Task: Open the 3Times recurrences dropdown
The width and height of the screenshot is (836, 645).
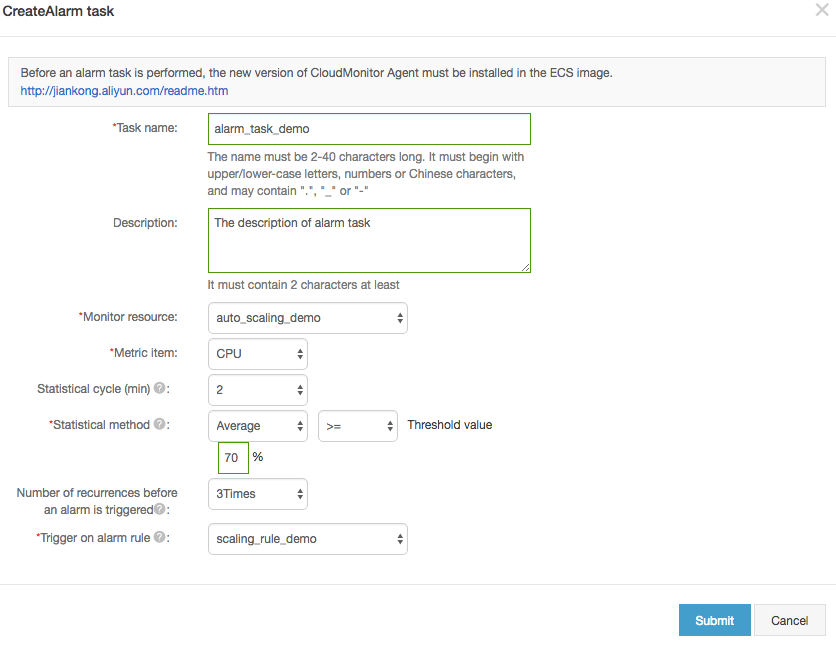Action: 258,494
